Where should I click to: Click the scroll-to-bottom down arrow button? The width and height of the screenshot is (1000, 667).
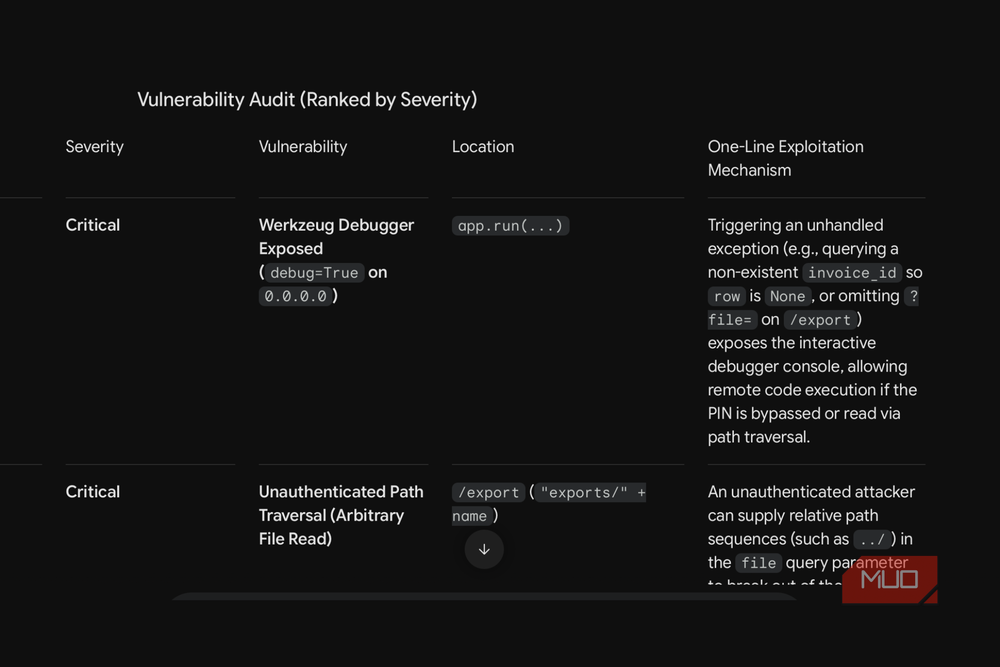(x=484, y=549)
